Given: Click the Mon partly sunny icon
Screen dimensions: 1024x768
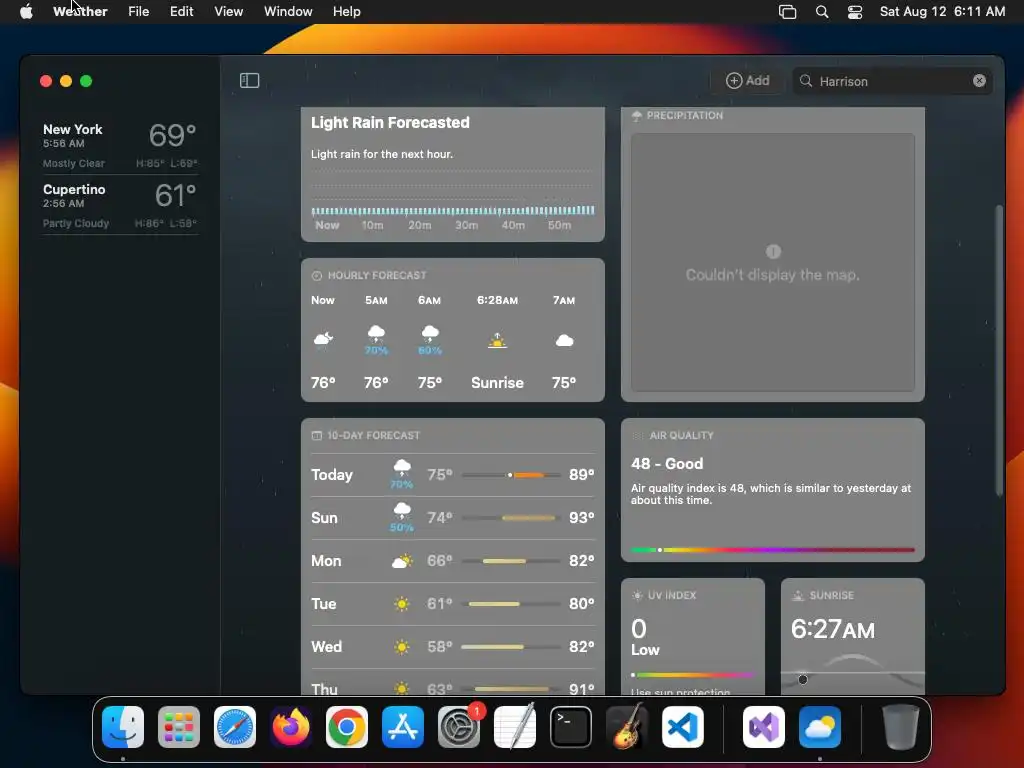Looking at the screenshot, I should 402,561.
